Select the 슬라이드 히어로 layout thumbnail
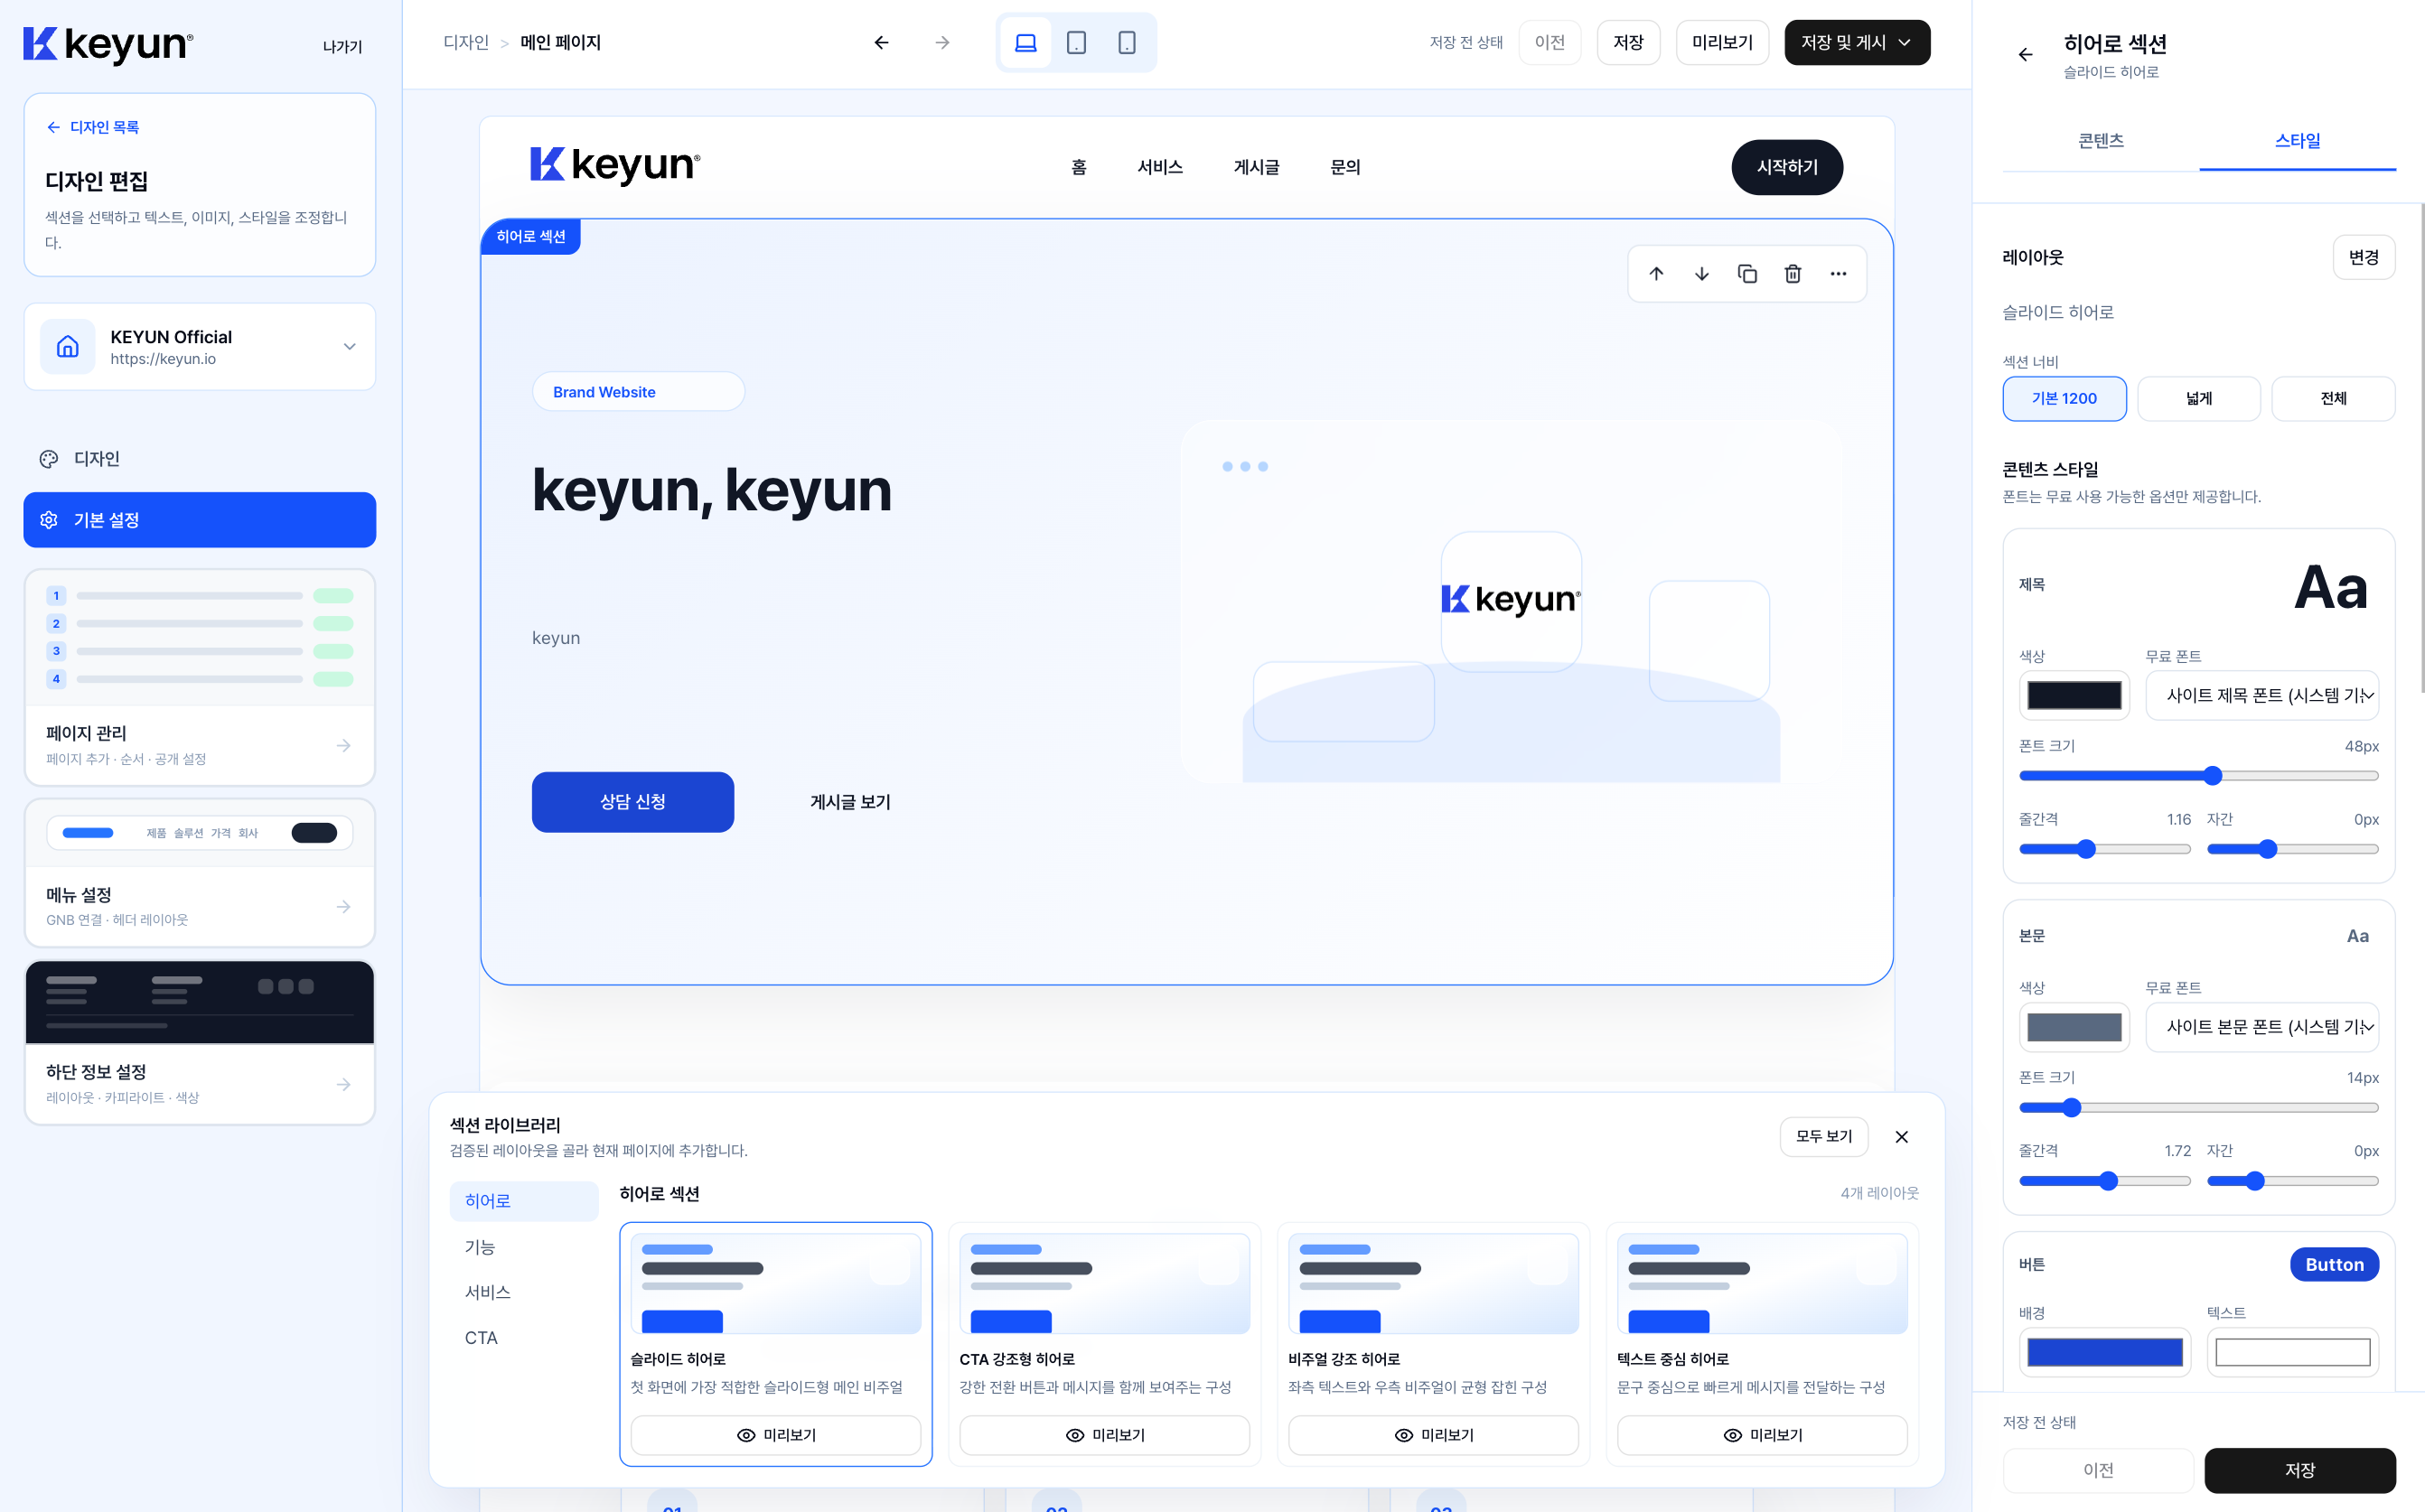The image size is (2425, 1512). [776, 1283]
